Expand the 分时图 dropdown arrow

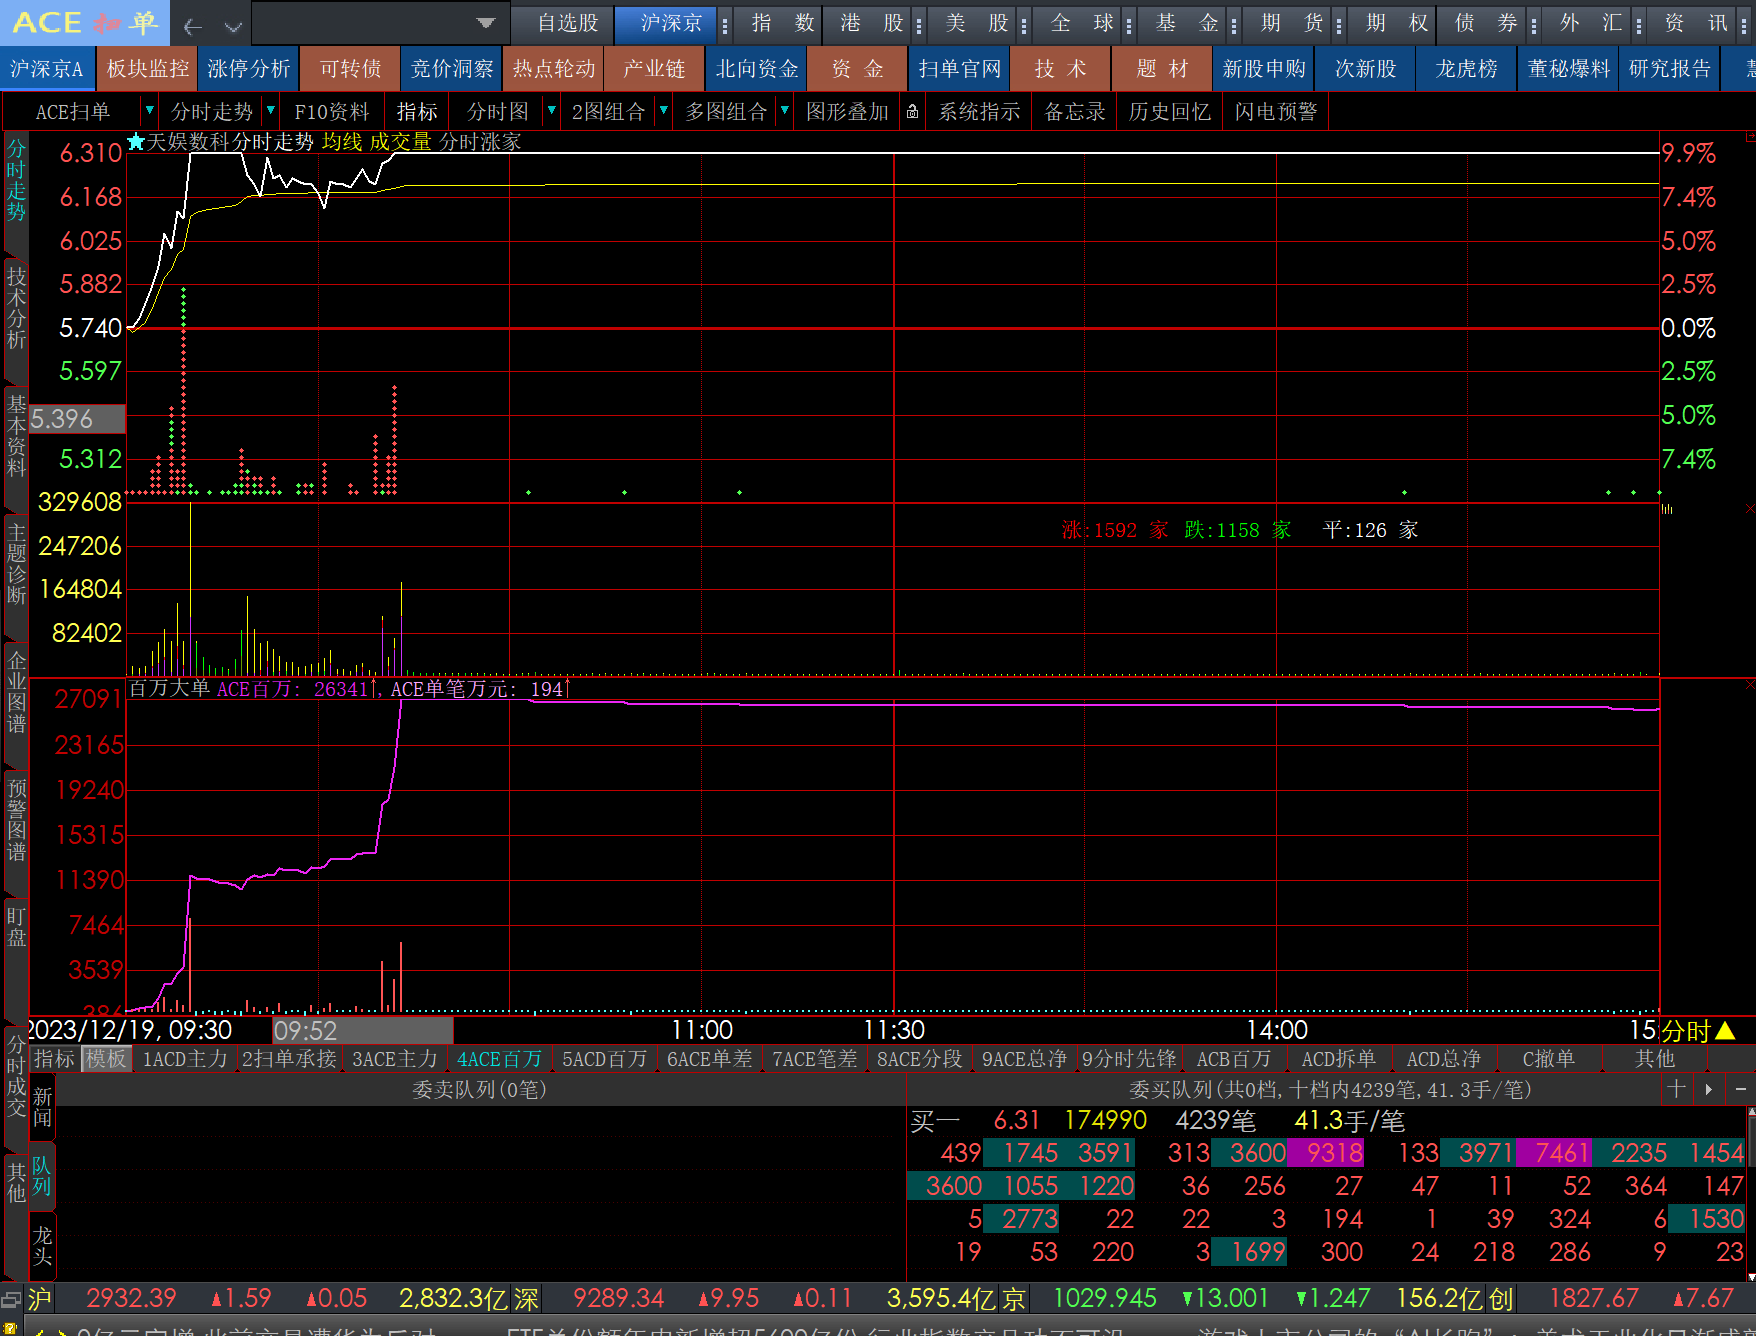pos(551,111)
